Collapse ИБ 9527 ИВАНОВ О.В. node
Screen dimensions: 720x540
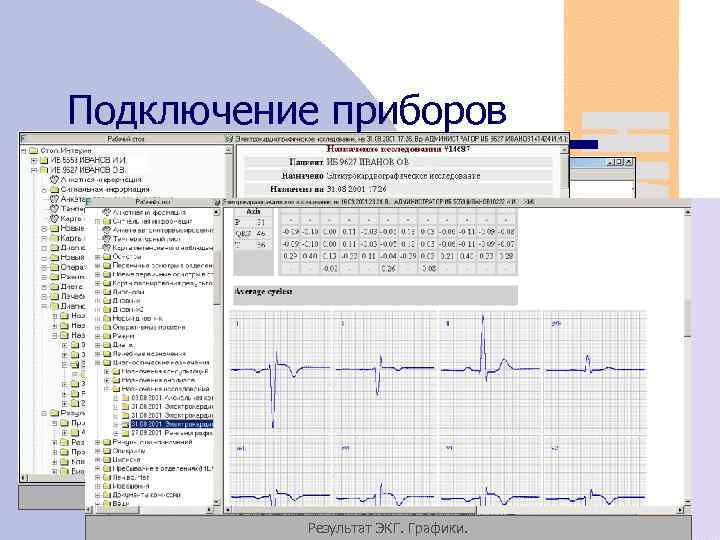pos(34,170)
